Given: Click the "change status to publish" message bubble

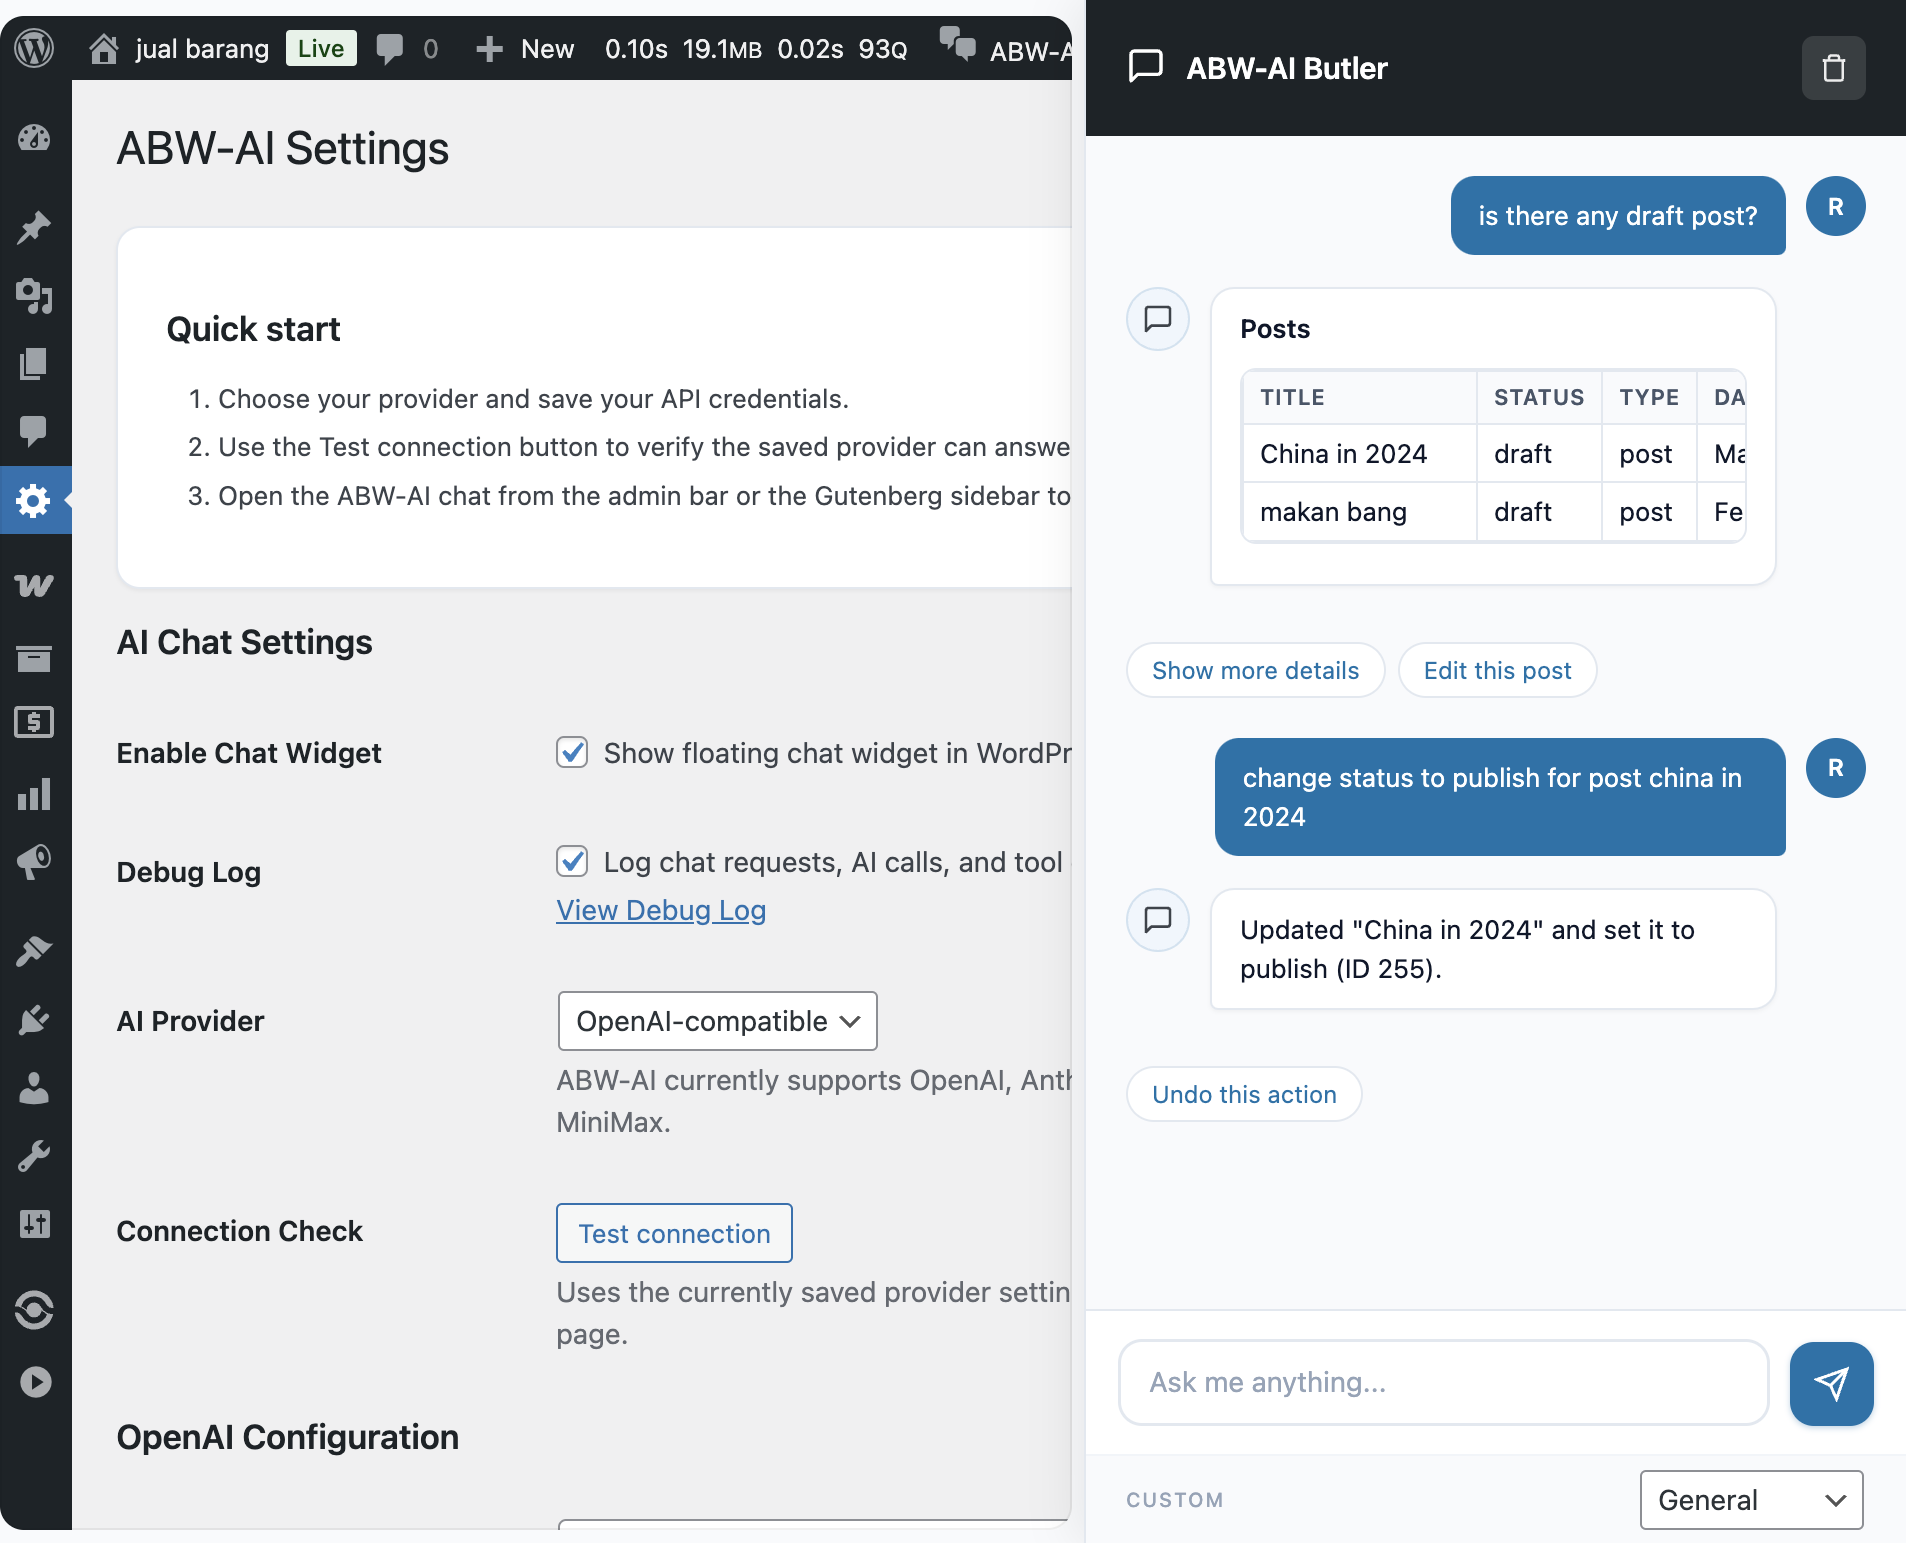Looking at the screenshot, I should pos(1500,797).
